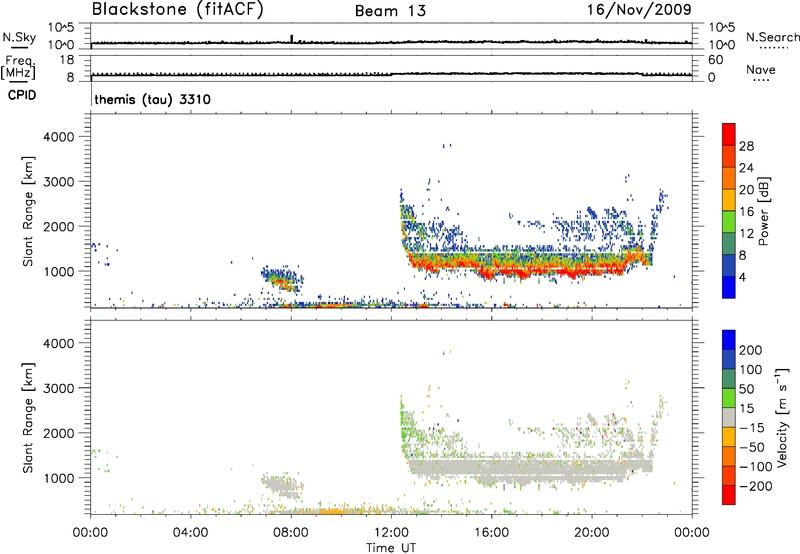This screenshot has width=800, height=554.
Task: Click the 'N.Search' legend label
Action: pyautogui.click(x=772, y=37)
